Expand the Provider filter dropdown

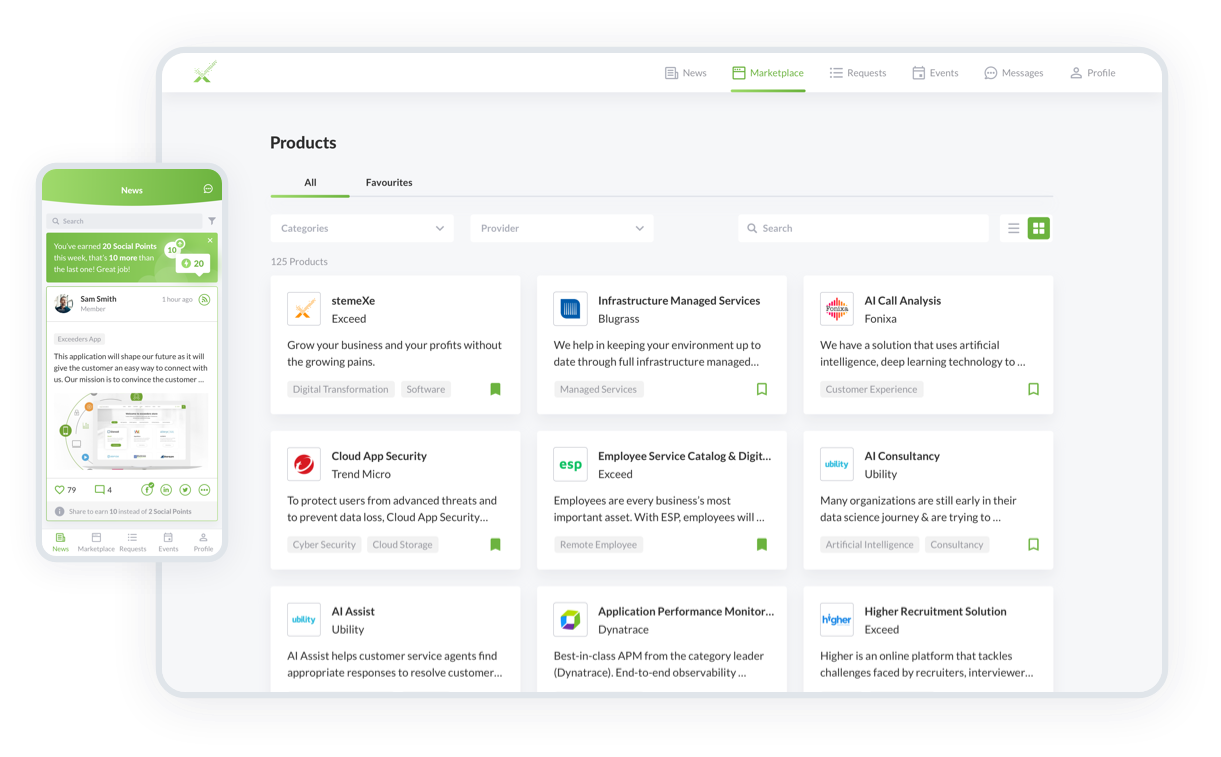pos(561,228)
